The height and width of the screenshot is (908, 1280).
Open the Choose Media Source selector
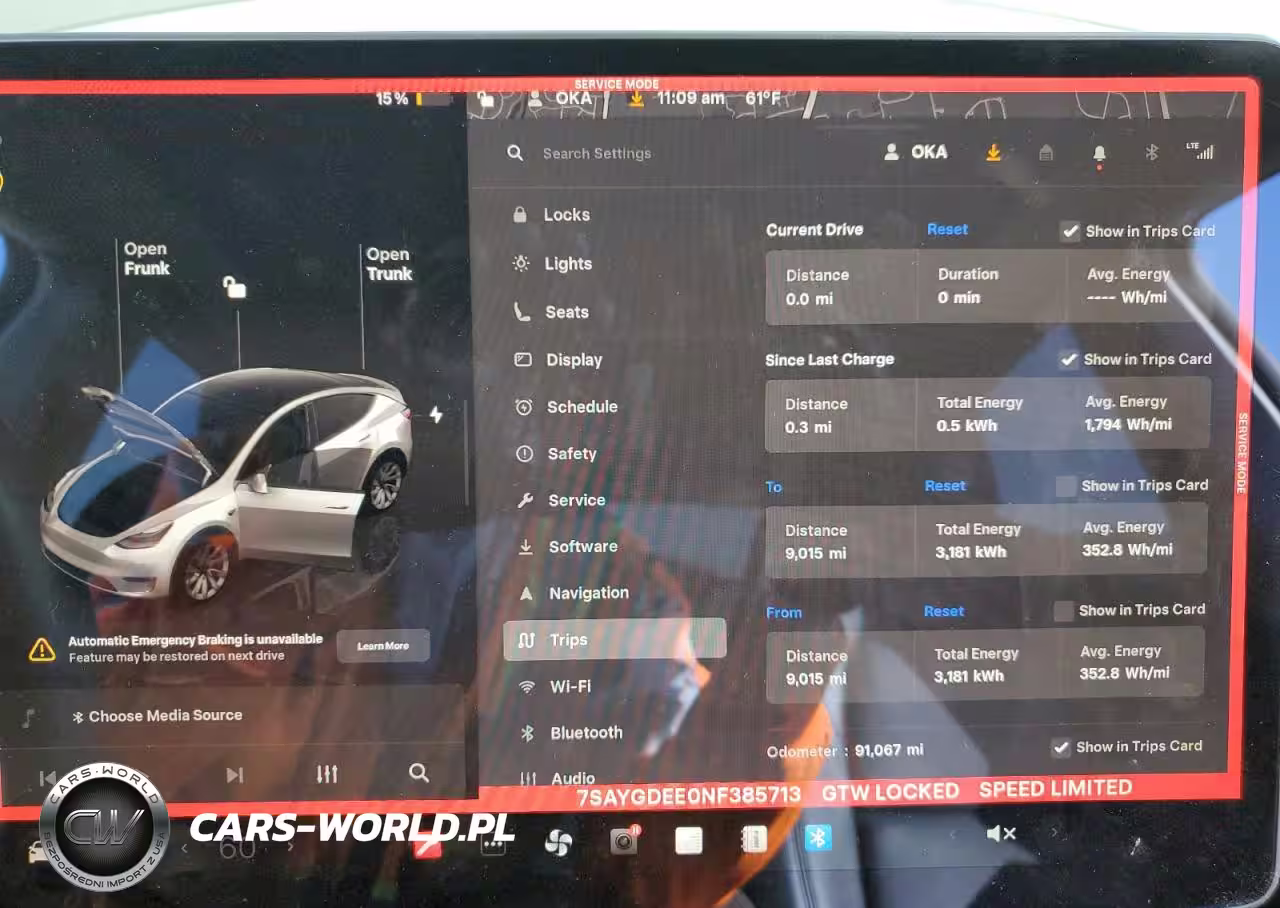(165, 716)
